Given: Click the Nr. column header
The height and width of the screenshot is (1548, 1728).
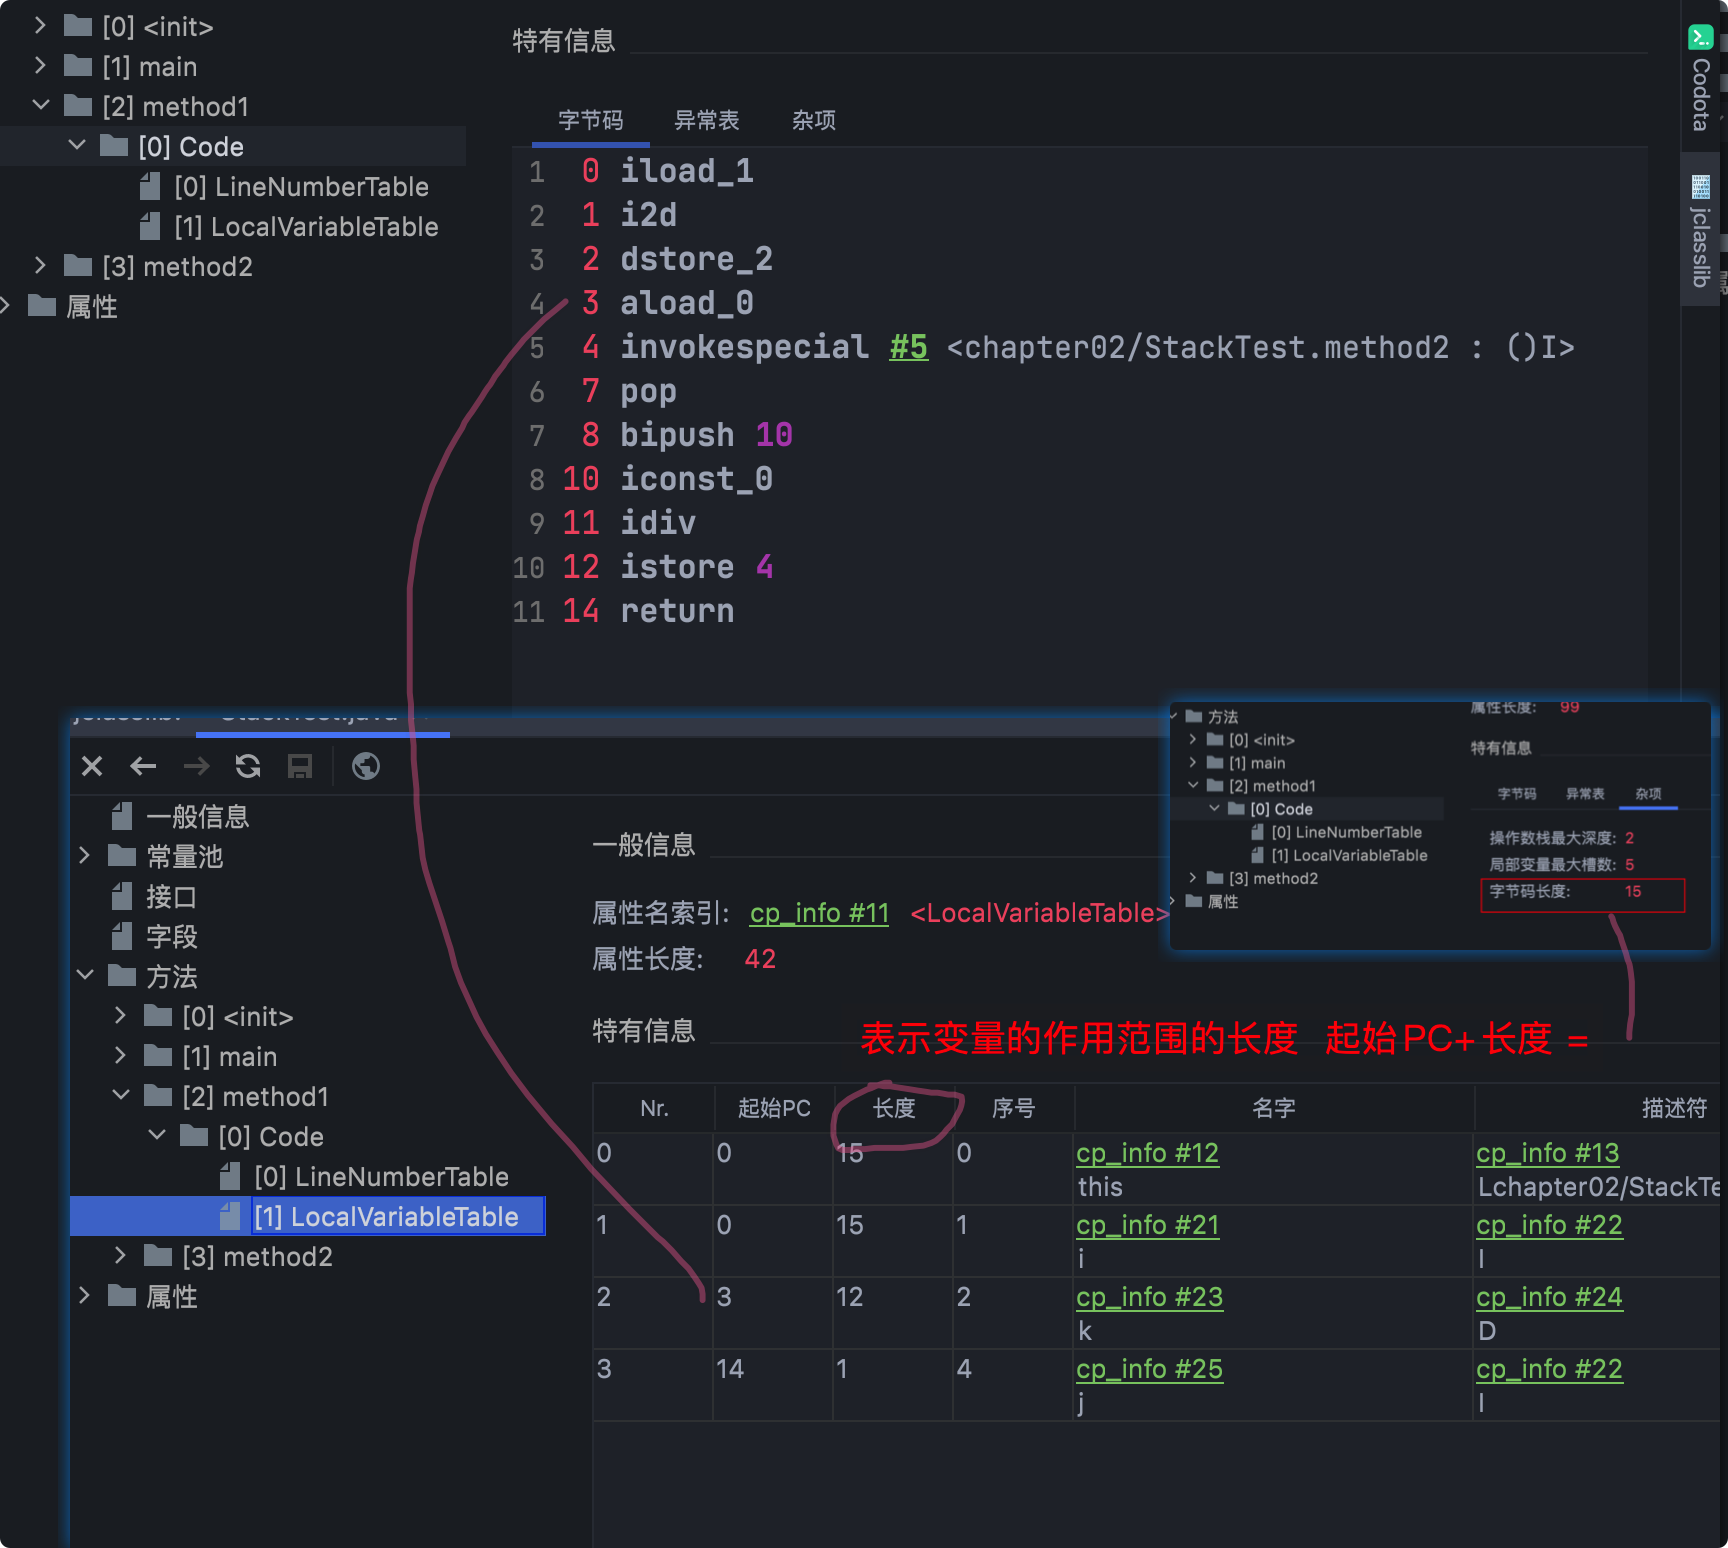Looking at the screenshot, I should (654, 1108).
